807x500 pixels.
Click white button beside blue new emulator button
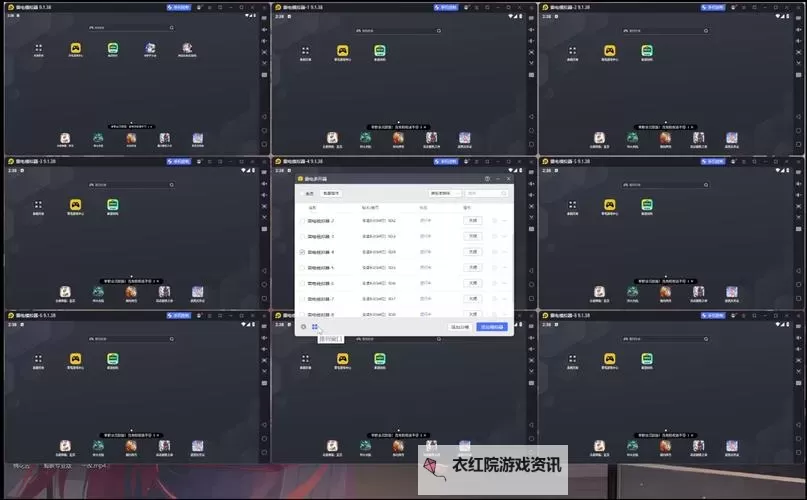460,327
